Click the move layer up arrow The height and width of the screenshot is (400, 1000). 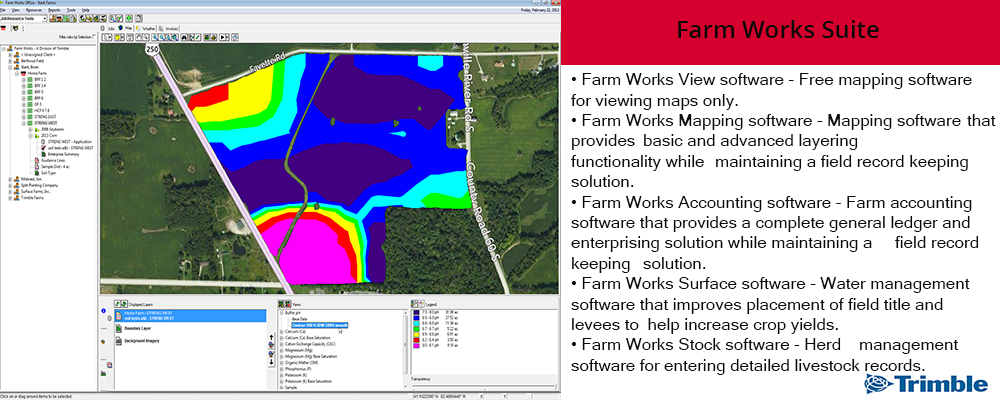tap(271, 338)
